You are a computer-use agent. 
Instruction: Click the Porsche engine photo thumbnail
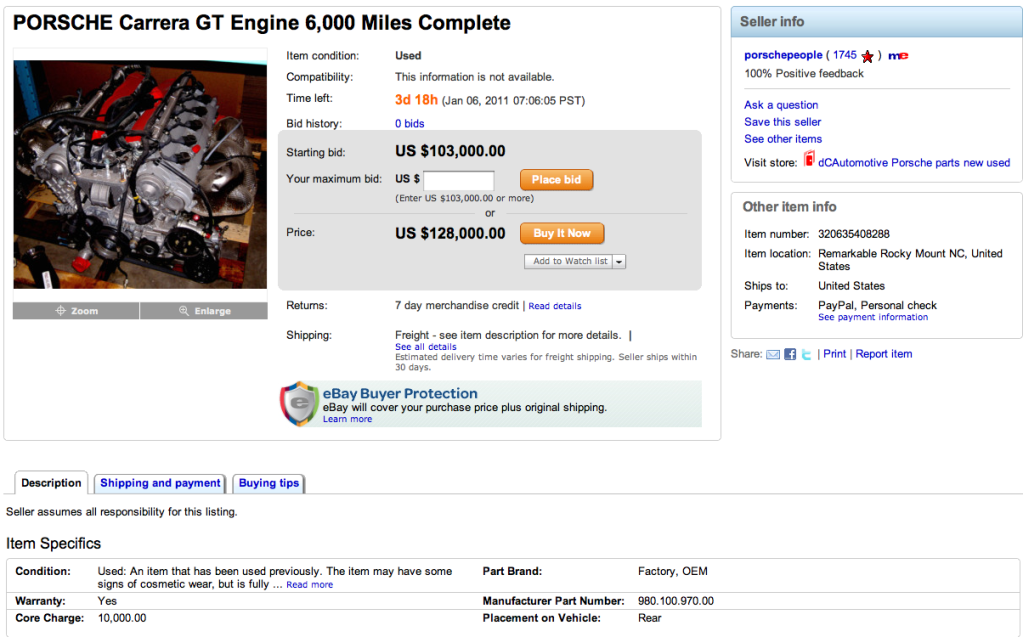(x=140, y=174)
